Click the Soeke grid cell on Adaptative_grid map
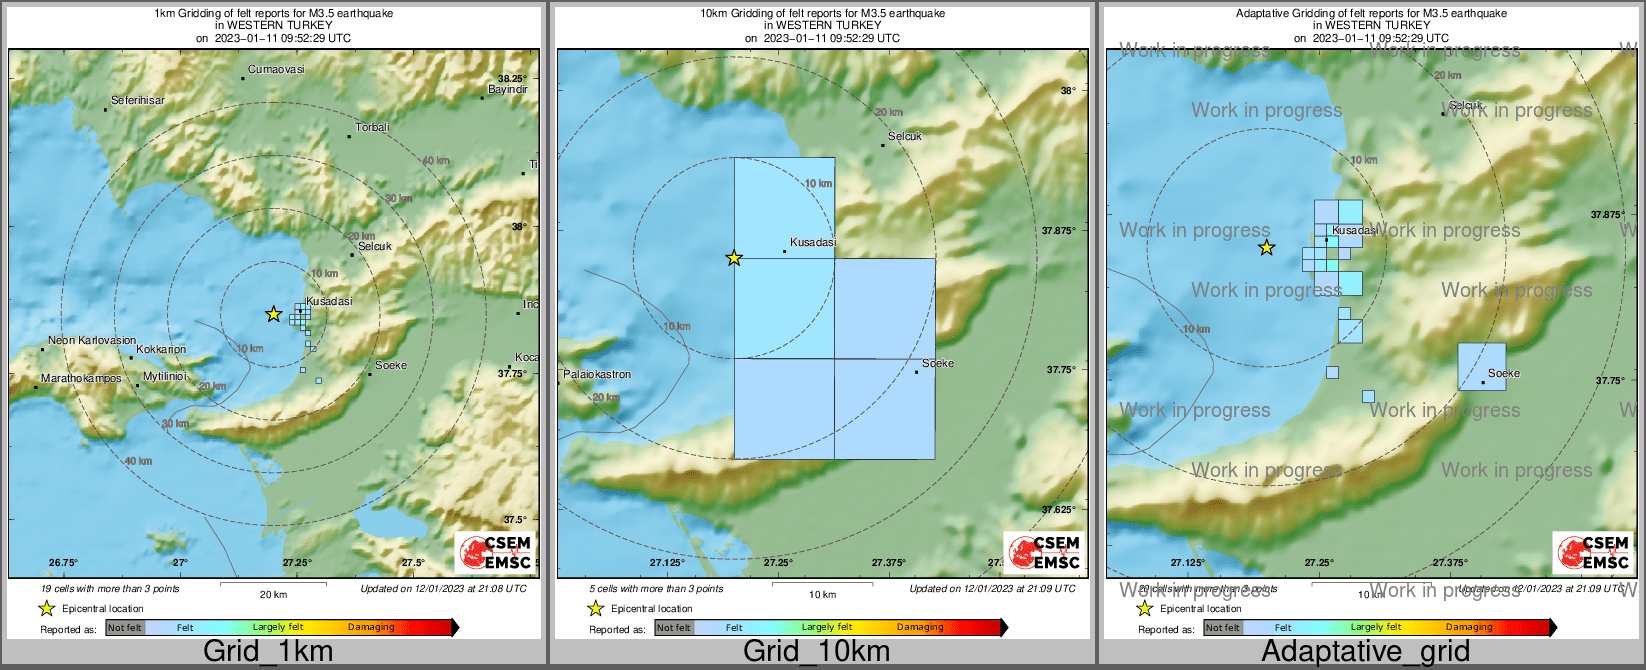Screen dimensions: 1646x670 [1481, 367]
